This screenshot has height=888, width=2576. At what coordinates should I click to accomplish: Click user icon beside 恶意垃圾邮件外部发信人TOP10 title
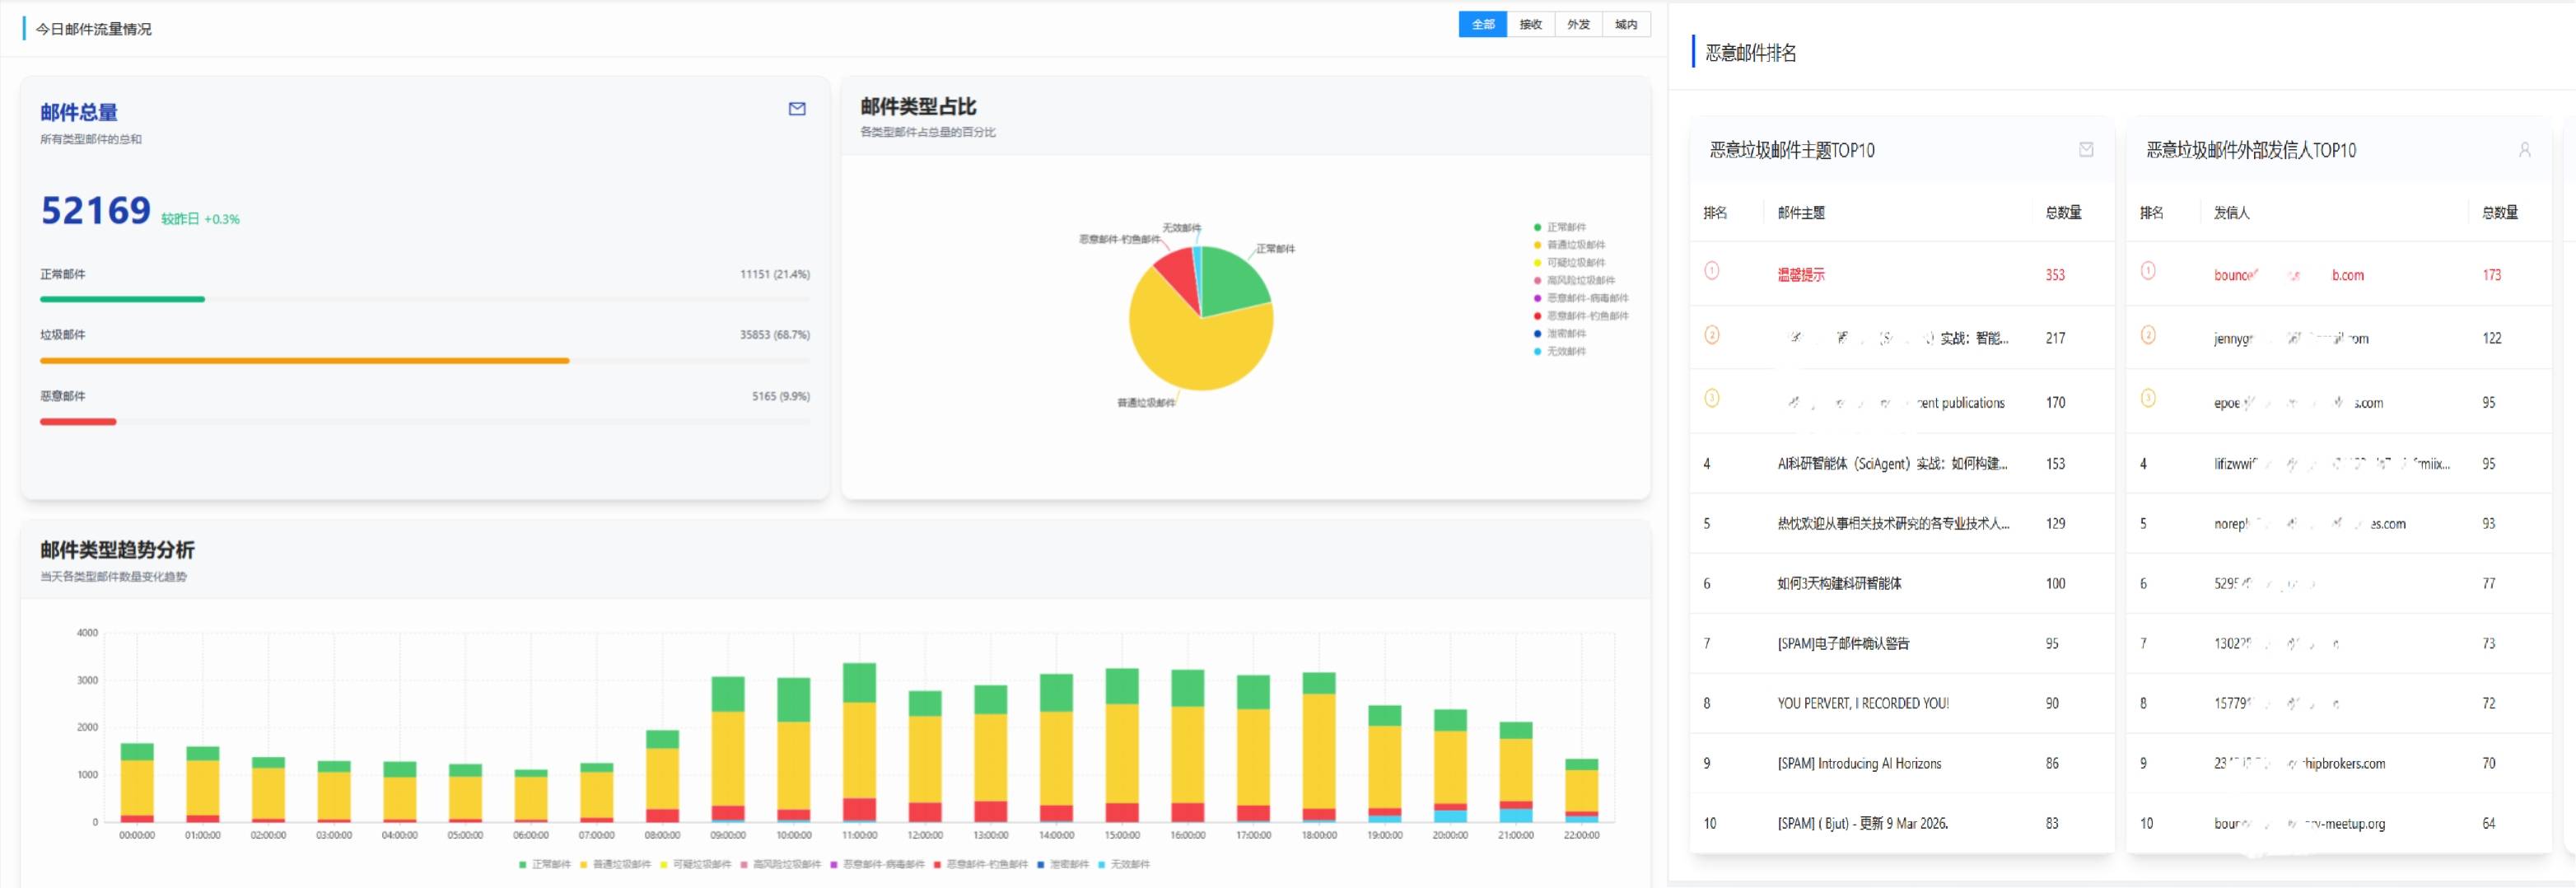tap(2524, 150)
